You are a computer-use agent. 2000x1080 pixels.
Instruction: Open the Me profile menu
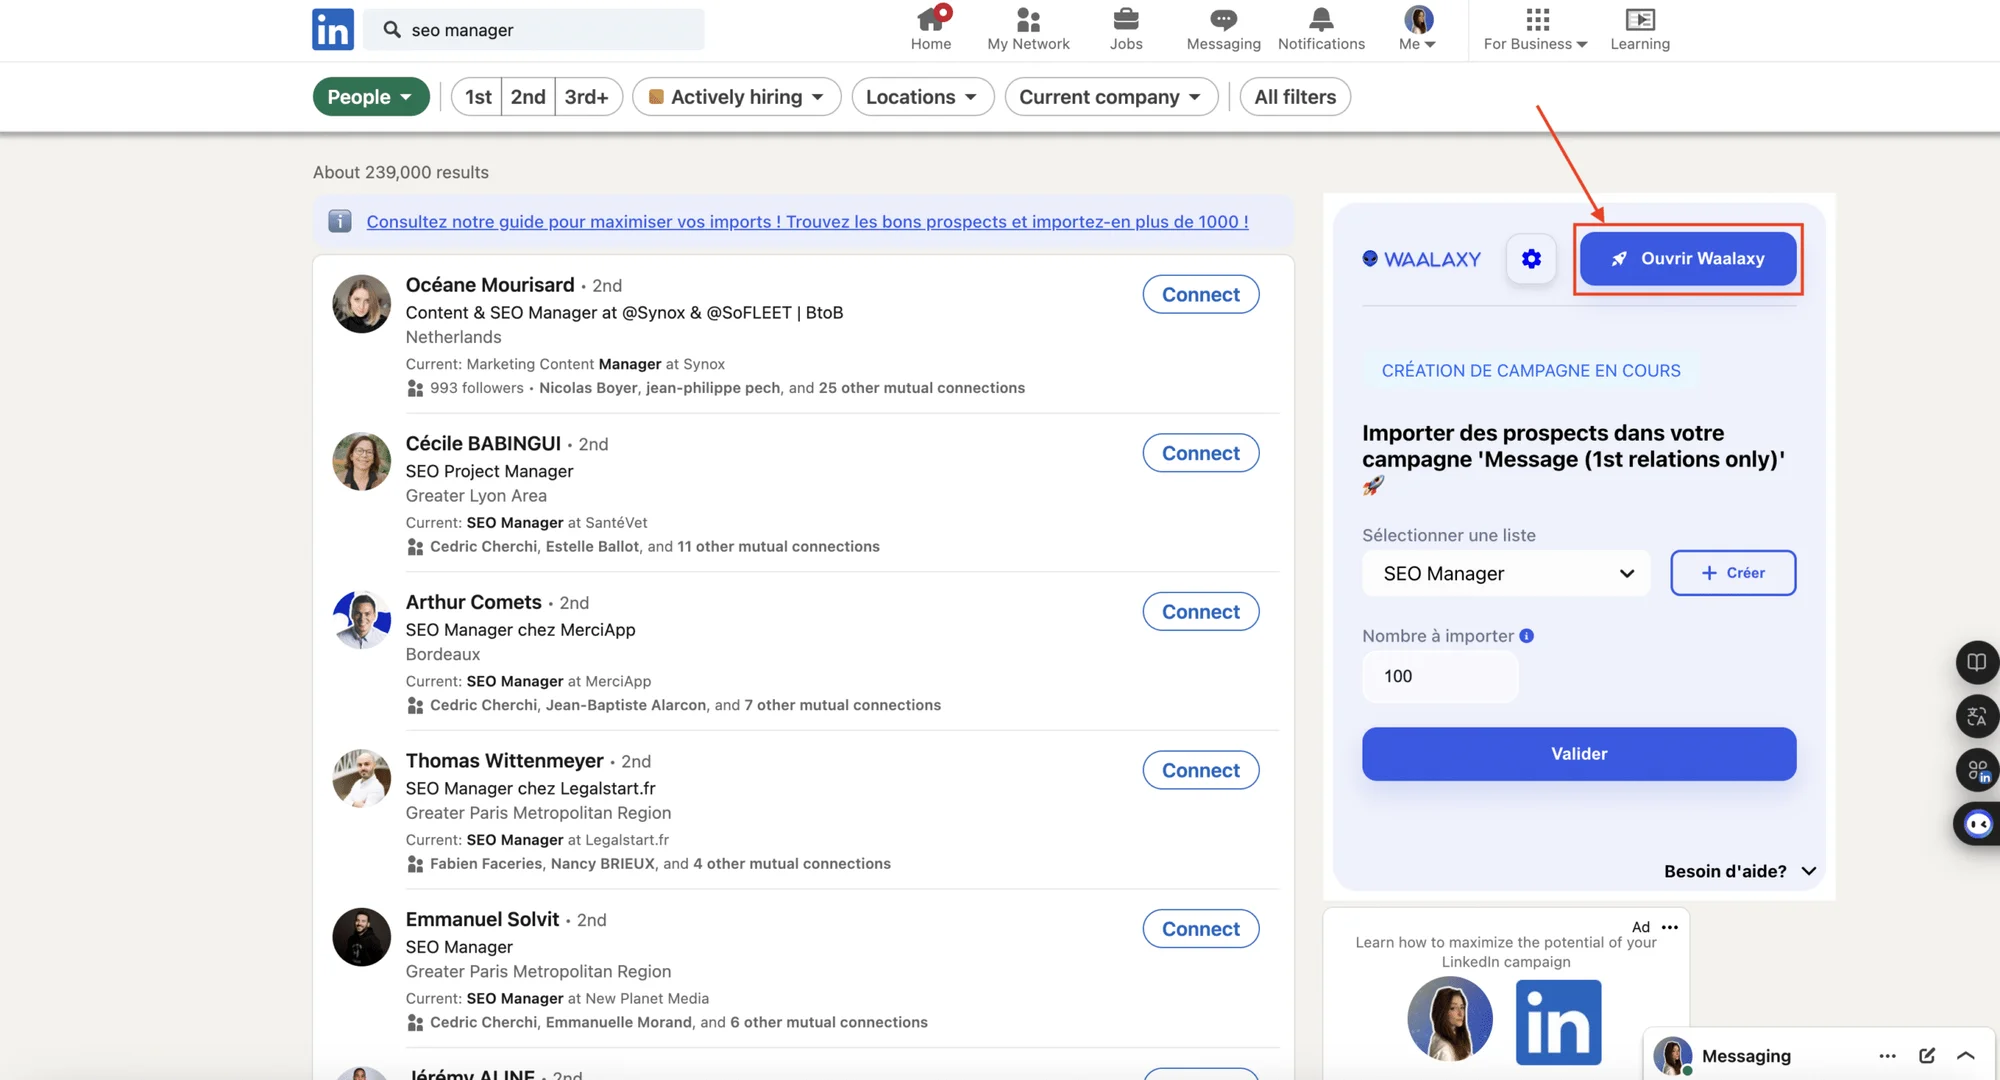coord(1418,29)
